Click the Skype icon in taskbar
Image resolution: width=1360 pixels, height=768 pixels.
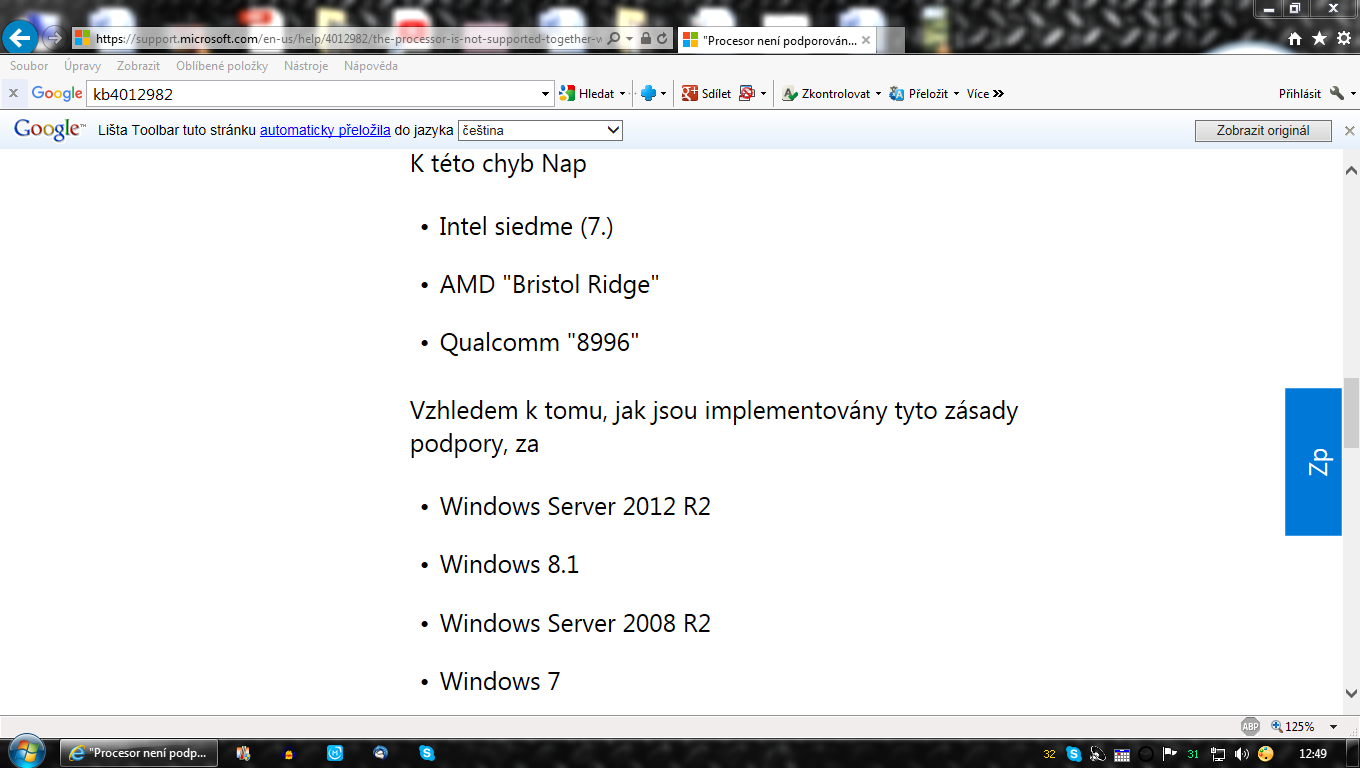point(428,753)
